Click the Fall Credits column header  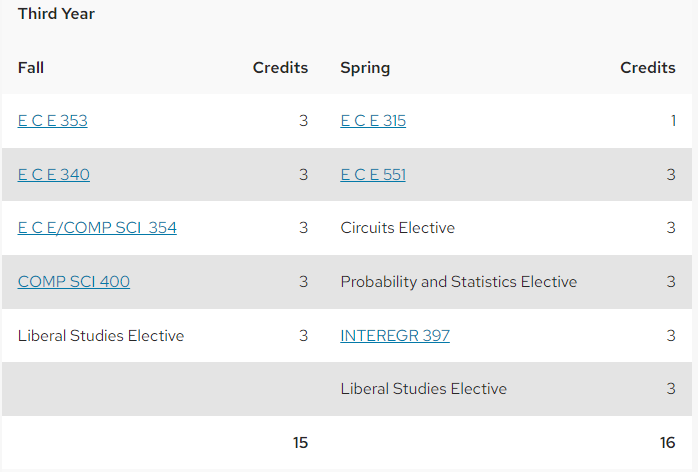tap(280, 68)
